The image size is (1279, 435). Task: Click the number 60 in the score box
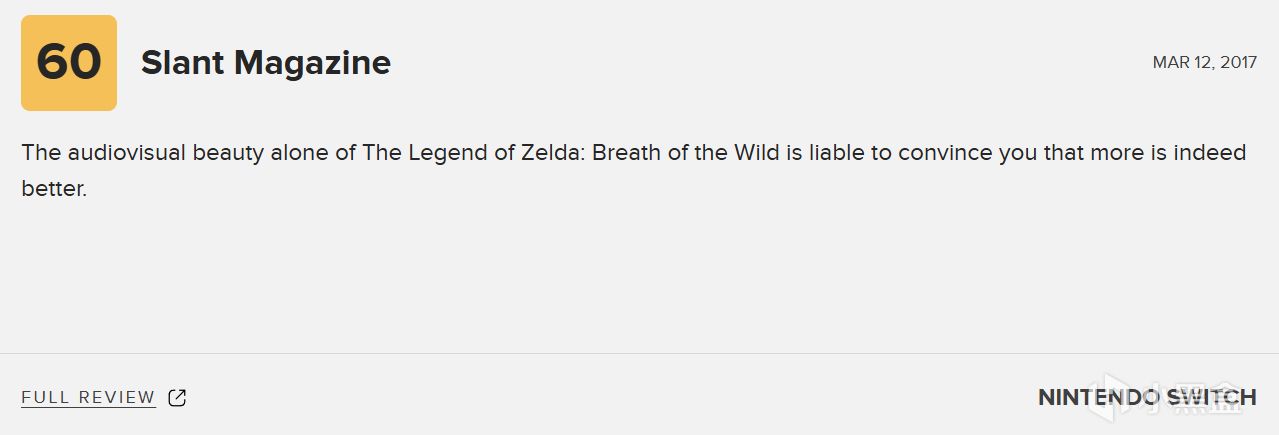pyautogui.click(x=69, y=62)
